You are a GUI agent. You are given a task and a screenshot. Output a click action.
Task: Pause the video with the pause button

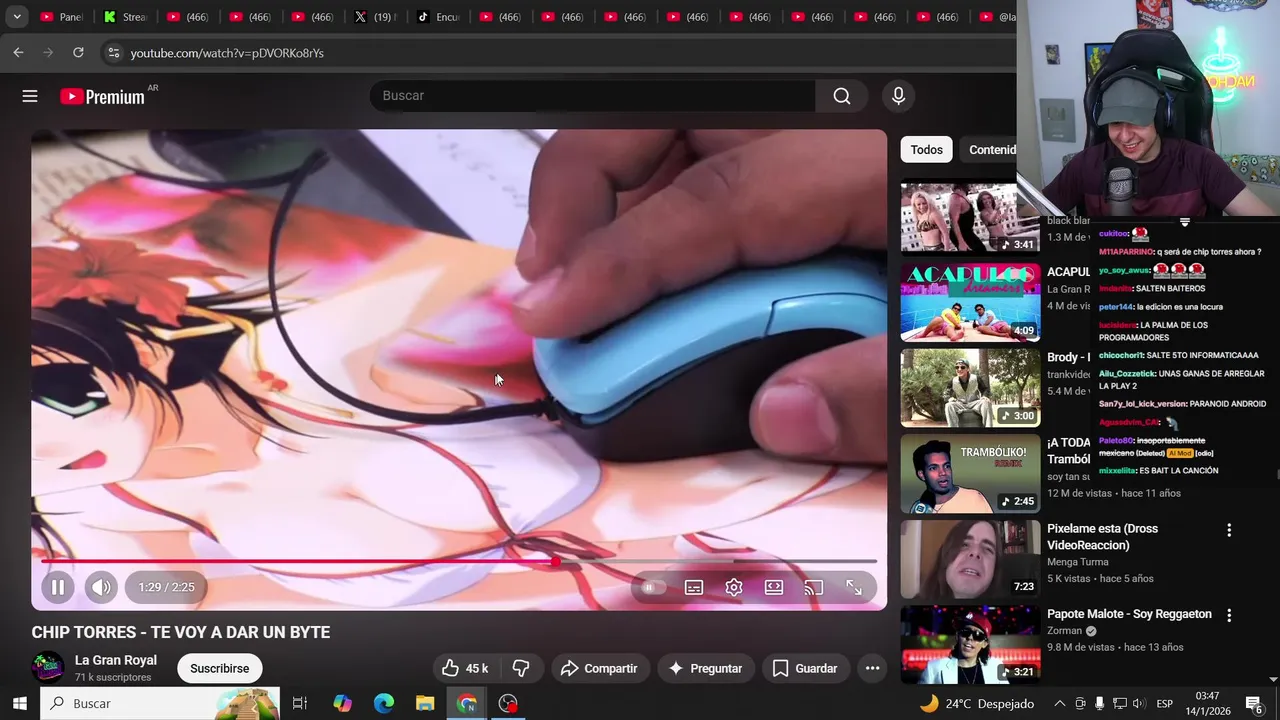58,587
